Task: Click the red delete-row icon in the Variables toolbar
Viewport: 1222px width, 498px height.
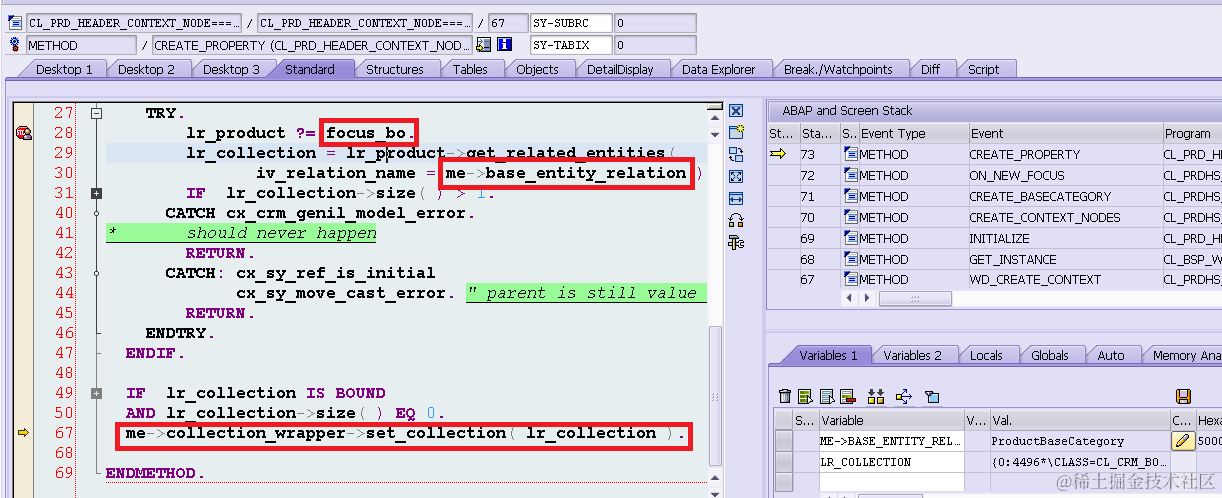Action: [x=847, y=397]
